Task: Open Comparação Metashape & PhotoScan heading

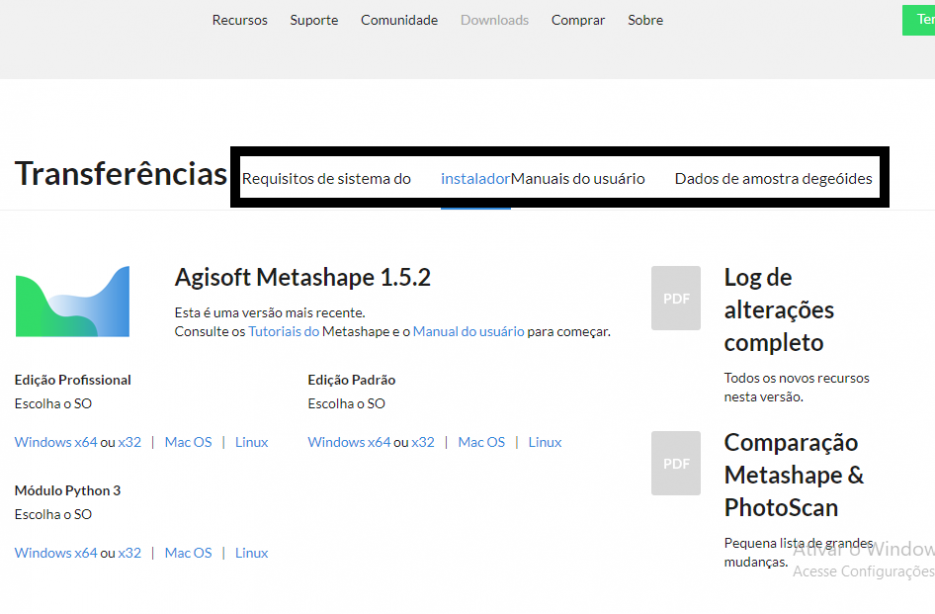Action: click(x=794, y=475)
